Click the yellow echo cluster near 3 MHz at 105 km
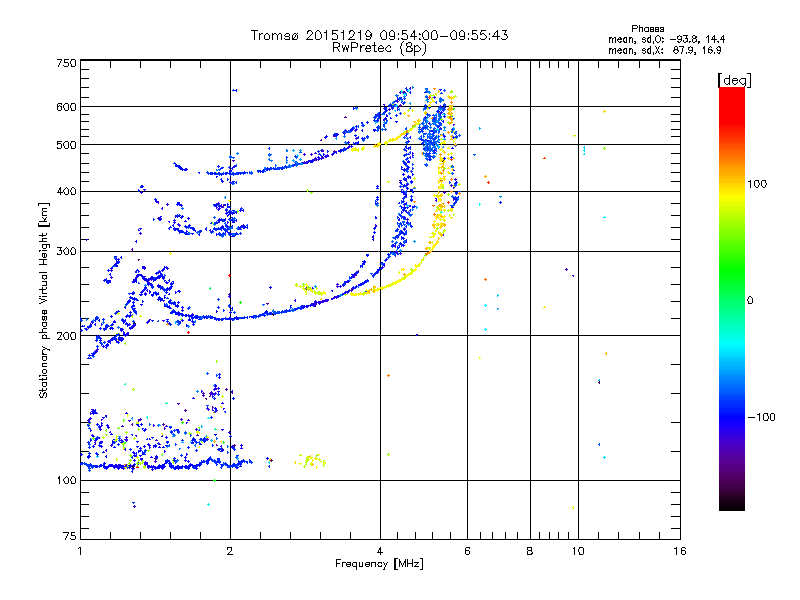Image resolution: width=800 pixels, height=600 pixels. pyautogui.click(x=310, y=461)
